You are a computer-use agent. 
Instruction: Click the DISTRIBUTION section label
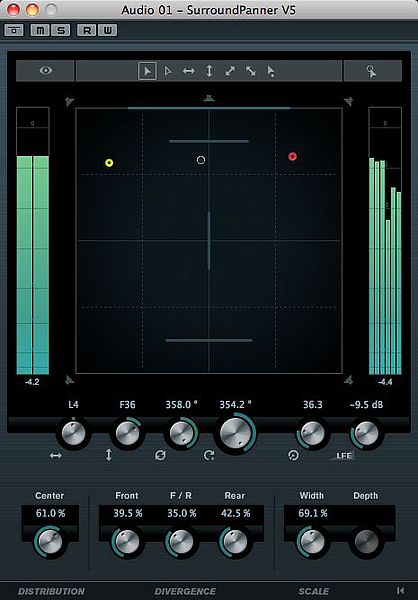tap(51, 591)
